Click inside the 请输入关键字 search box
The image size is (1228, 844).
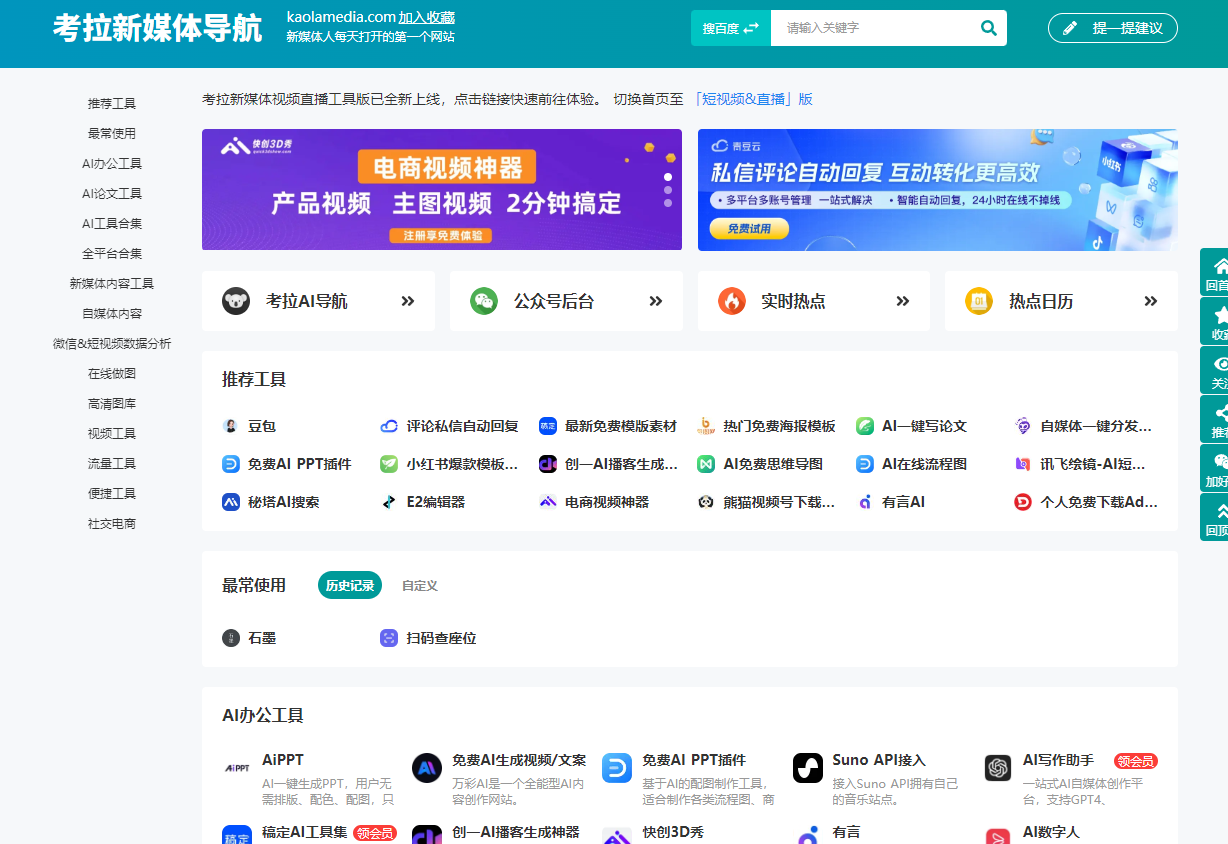coord(880,27)
